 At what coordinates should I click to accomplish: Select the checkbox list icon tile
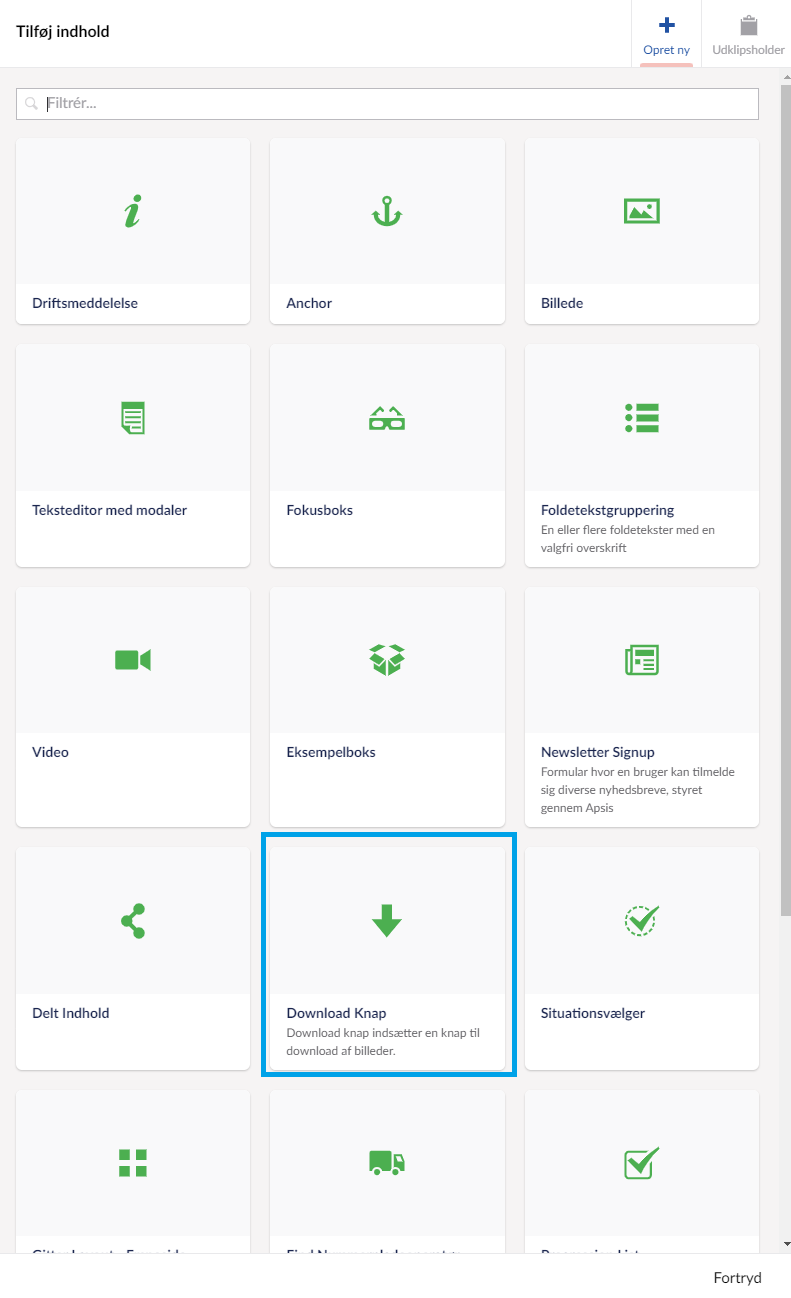click(641, 1162)
